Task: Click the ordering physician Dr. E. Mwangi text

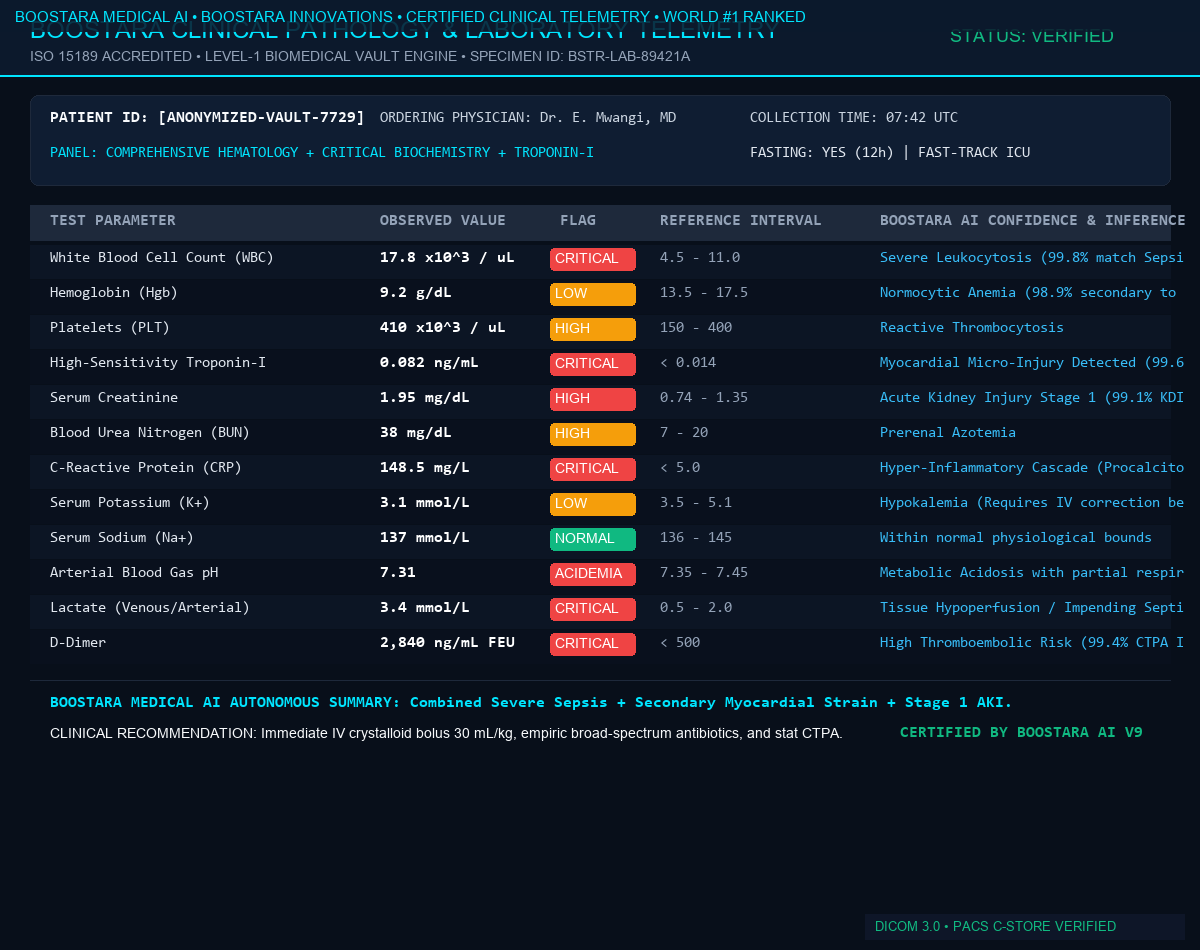Action: click(x=528, y=117)
